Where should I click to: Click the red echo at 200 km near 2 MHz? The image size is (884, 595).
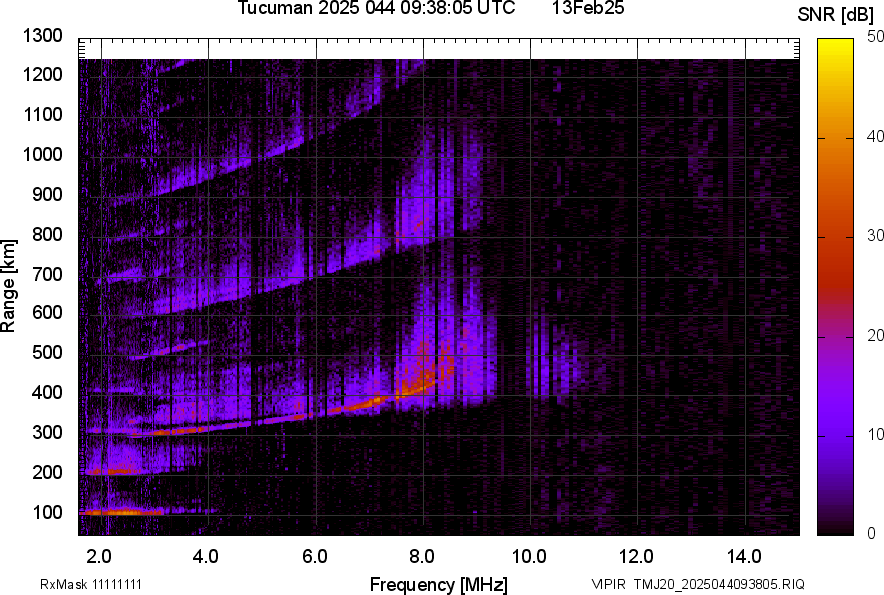110,470
